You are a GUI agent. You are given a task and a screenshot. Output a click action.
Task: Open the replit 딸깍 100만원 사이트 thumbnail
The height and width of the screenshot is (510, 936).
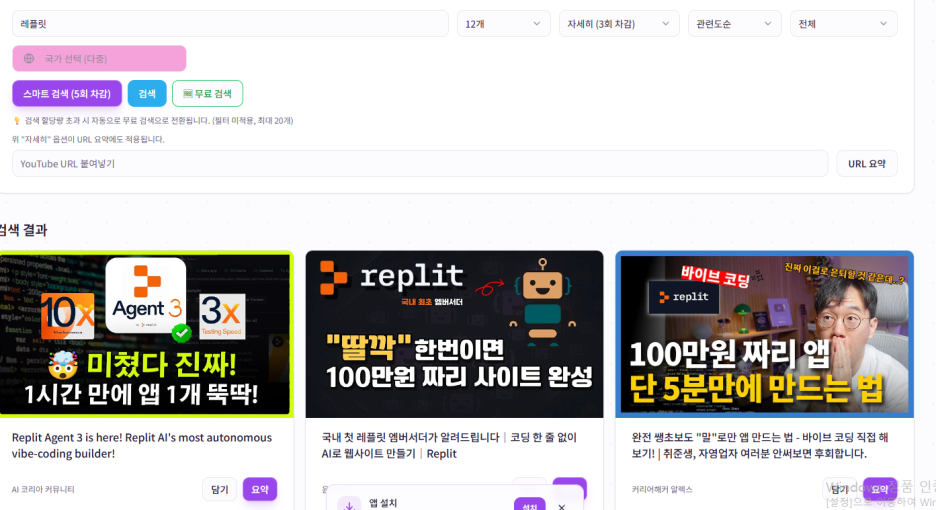454,334
